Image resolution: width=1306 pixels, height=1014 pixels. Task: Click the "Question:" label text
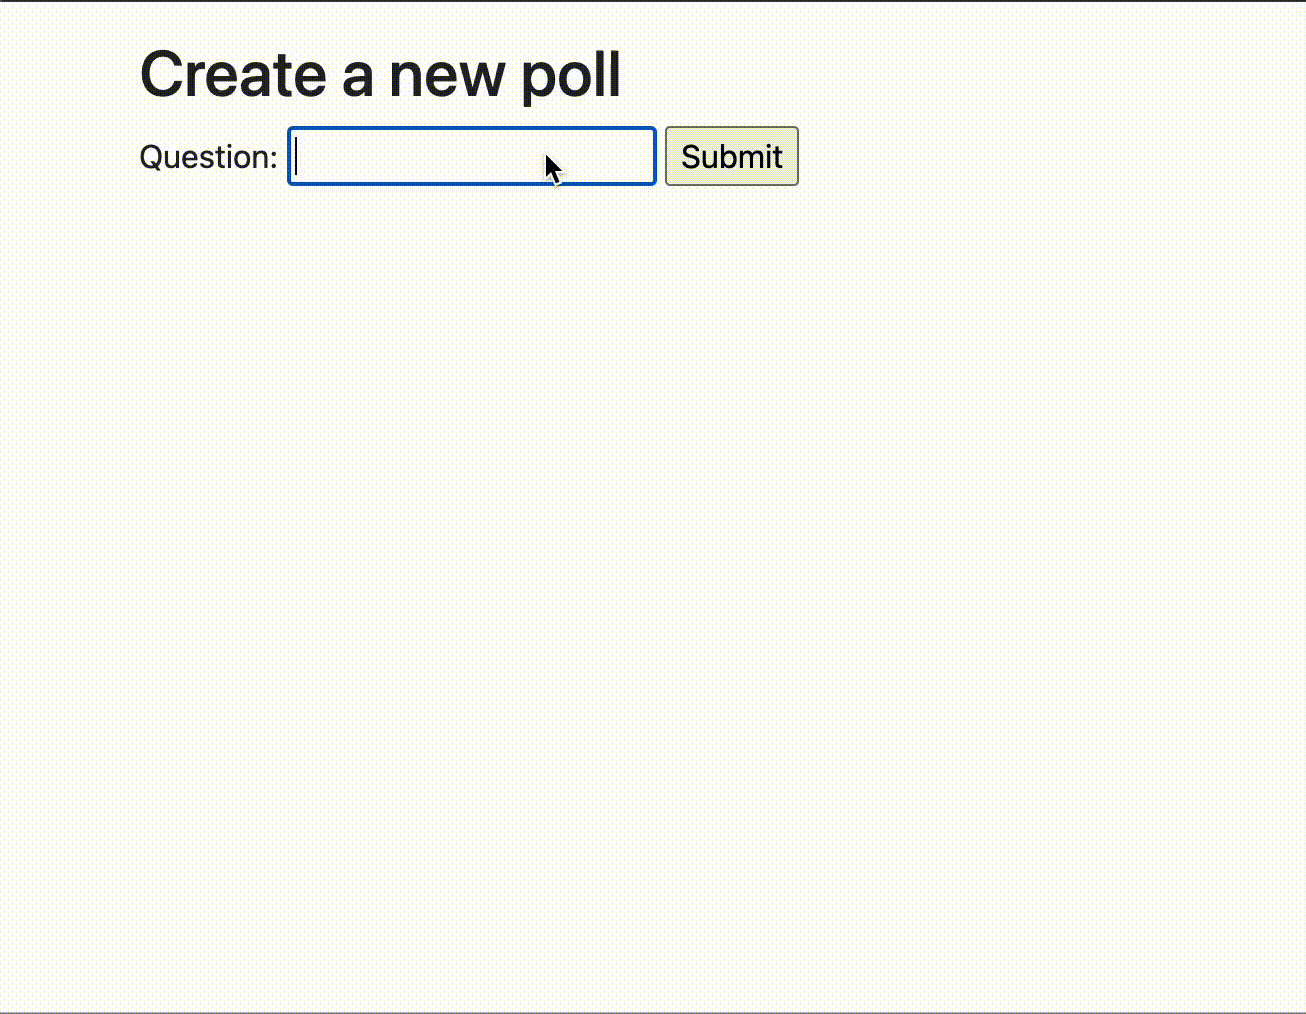click(x=208, y=157)
